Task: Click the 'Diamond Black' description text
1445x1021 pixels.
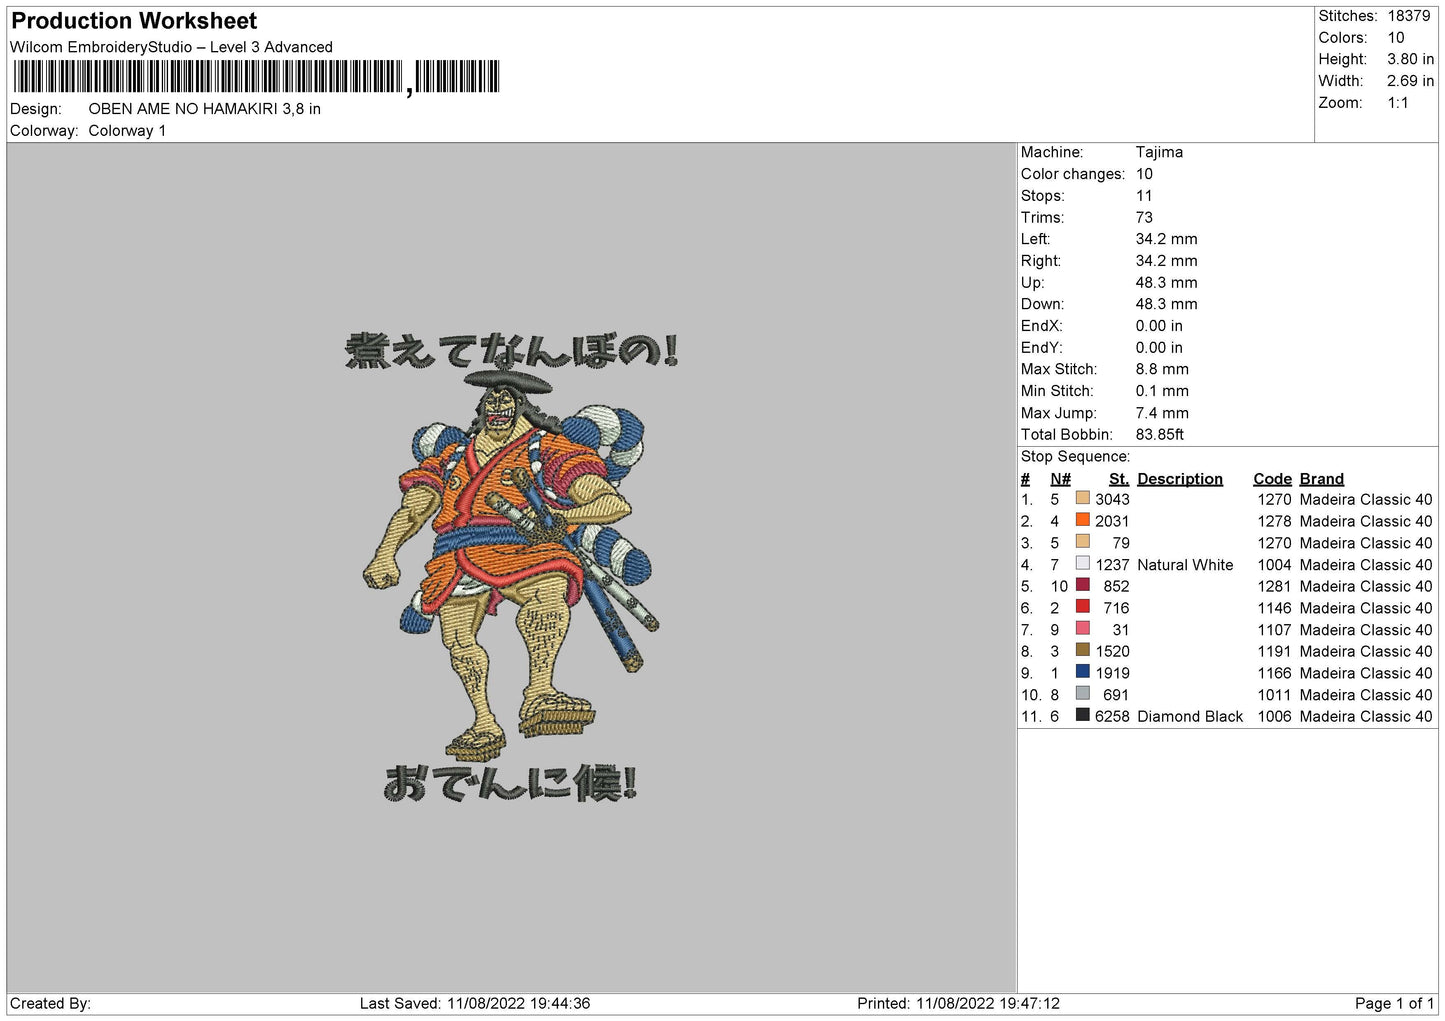Action: click(1190, 717)
